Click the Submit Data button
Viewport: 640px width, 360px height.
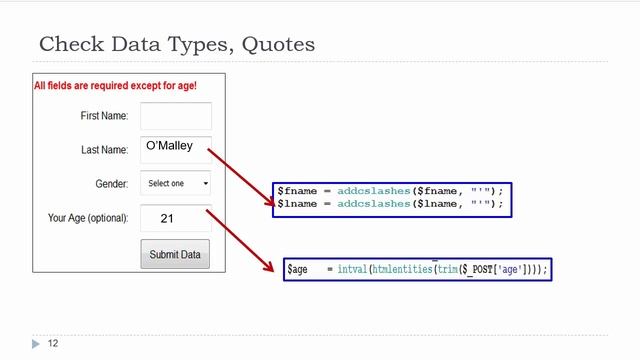coord(175,254)
